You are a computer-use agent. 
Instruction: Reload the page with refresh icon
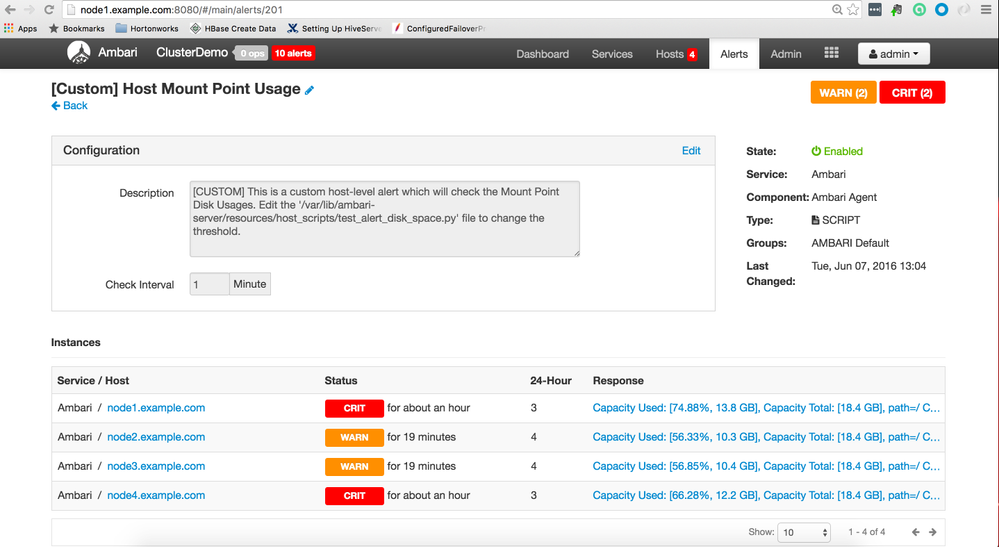pos(48,10)
